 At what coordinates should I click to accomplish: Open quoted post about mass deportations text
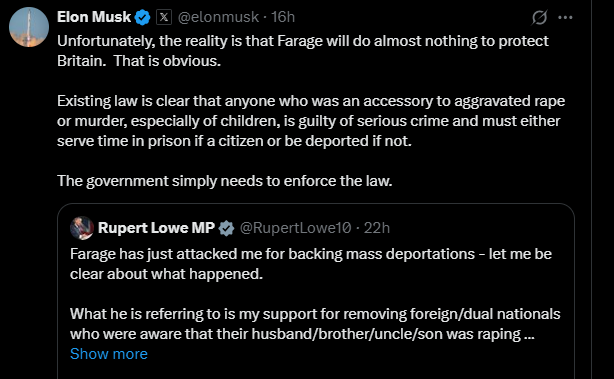311,264
